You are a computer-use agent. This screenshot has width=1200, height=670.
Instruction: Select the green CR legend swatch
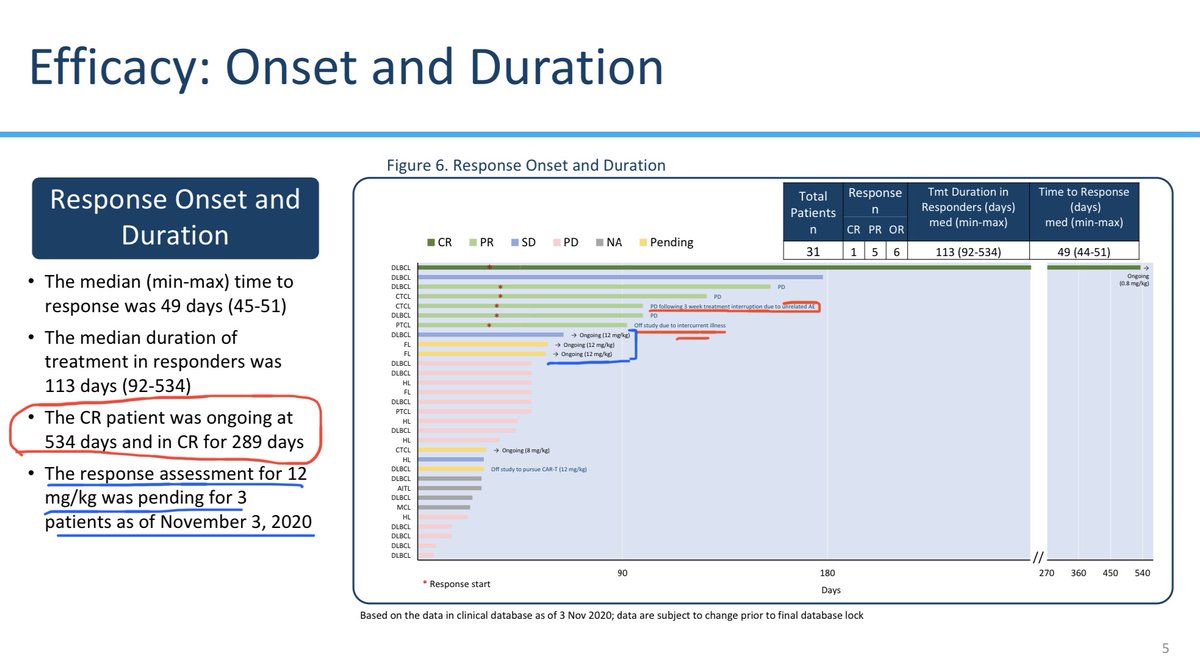[431, 242]
